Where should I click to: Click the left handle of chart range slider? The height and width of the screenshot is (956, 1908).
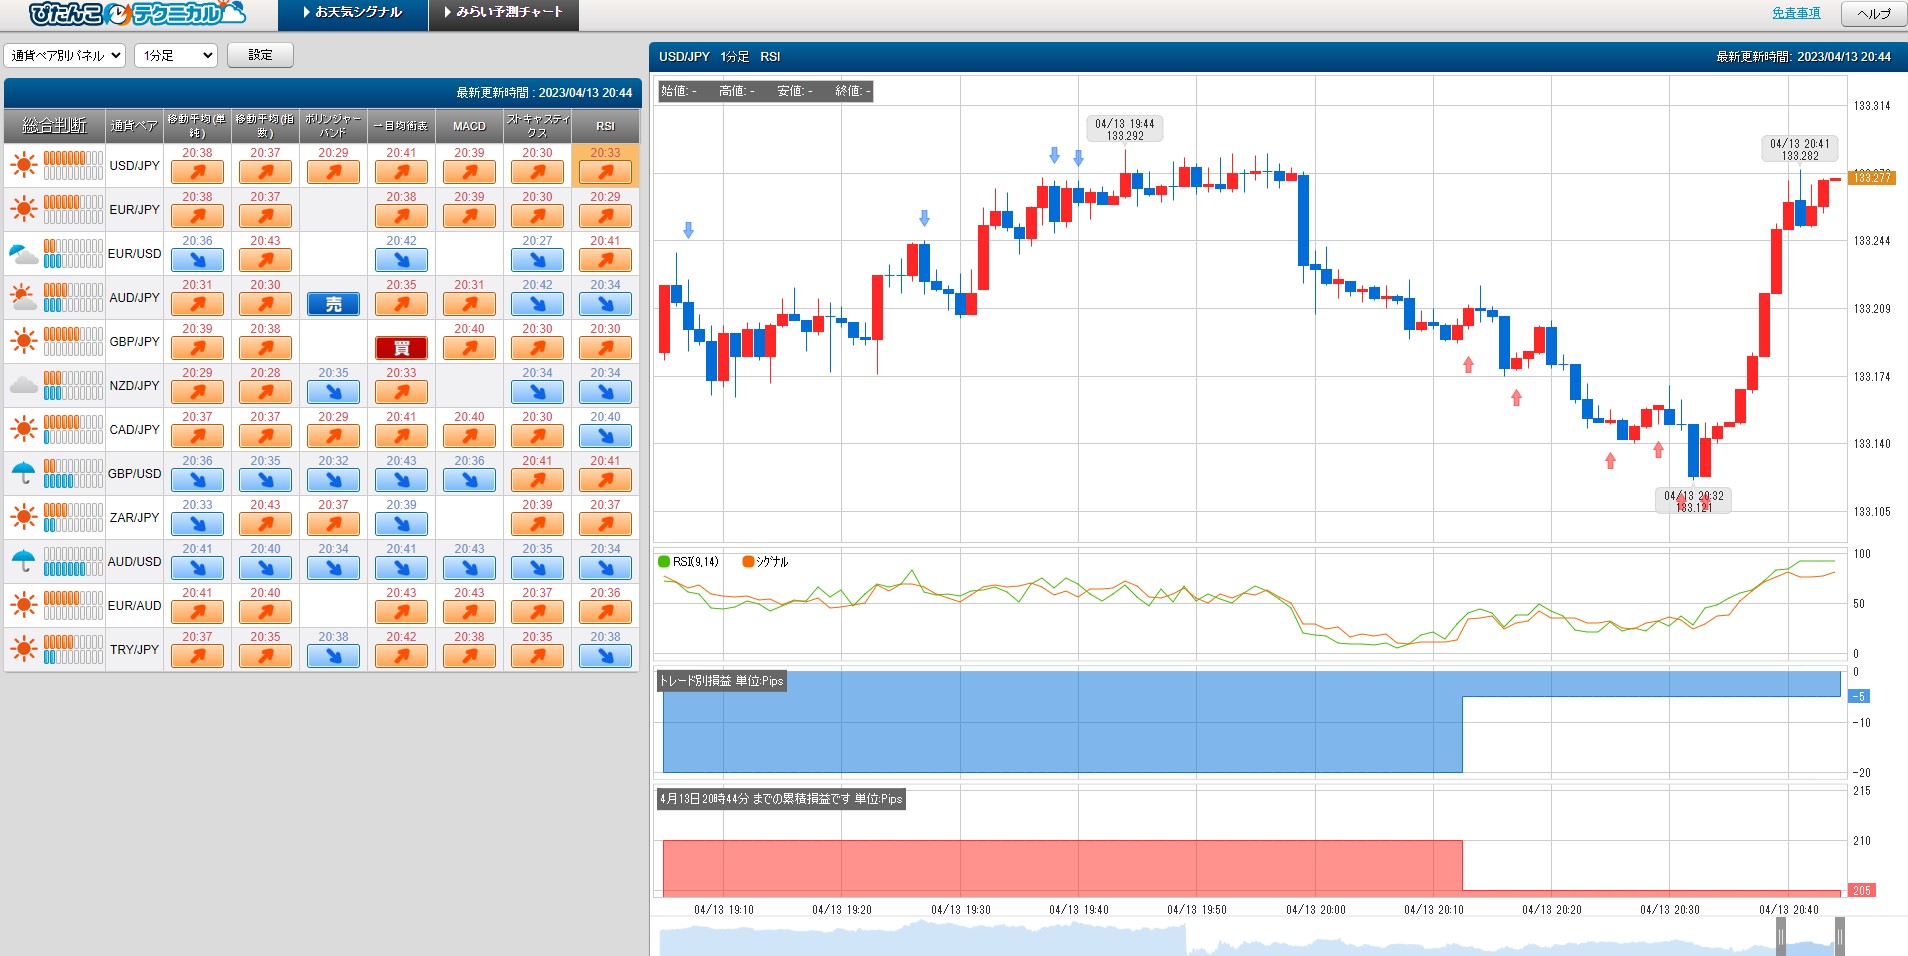[x=1781, y=936]
